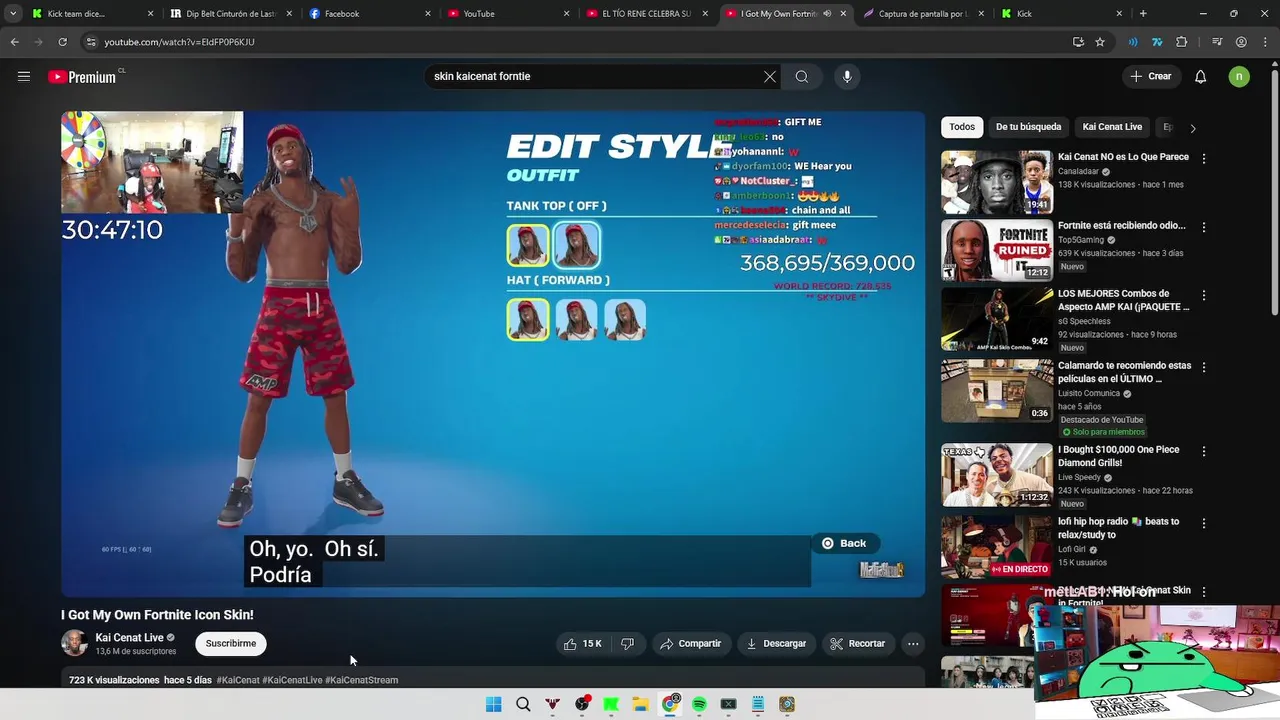Open LOS MEJORES Combos de Aspecto AMP KAI thumbnail
This screenshot has width=1280, height=720.
pyautogui.click(x=997, y=319)
